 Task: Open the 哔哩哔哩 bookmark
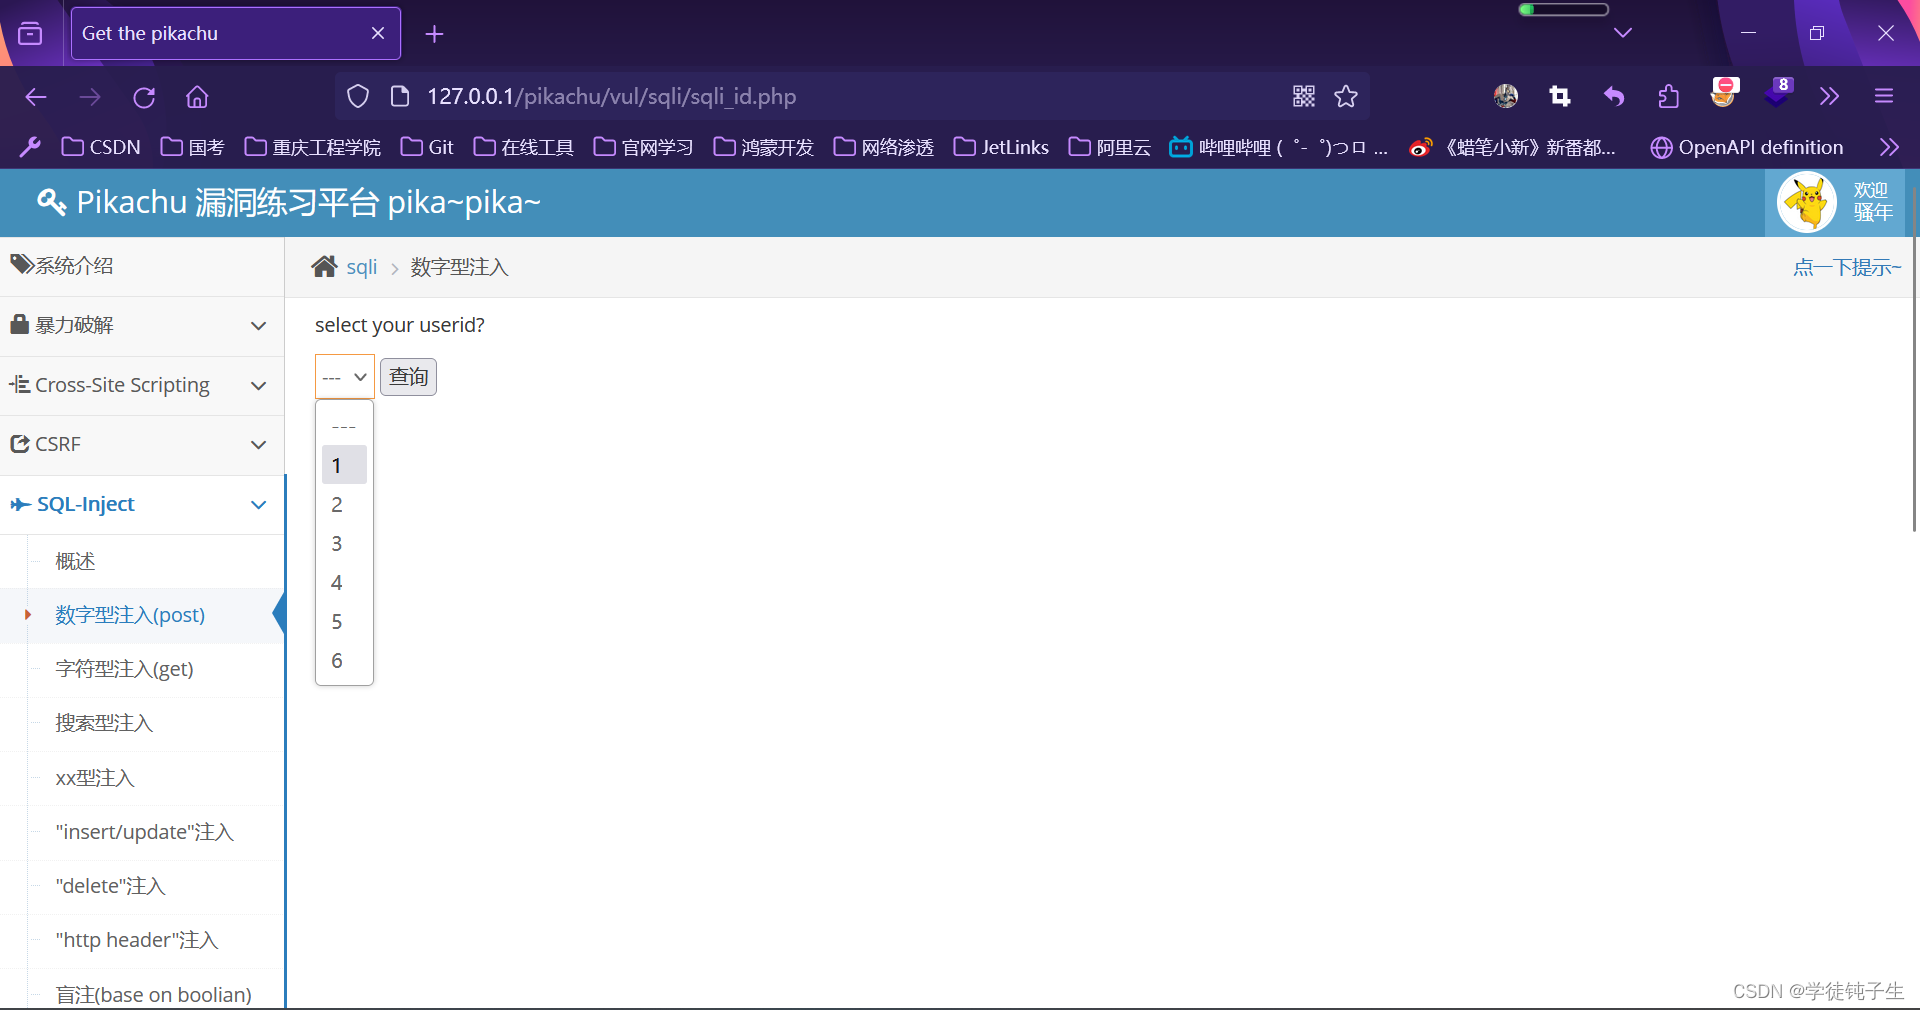(1279, 147)
